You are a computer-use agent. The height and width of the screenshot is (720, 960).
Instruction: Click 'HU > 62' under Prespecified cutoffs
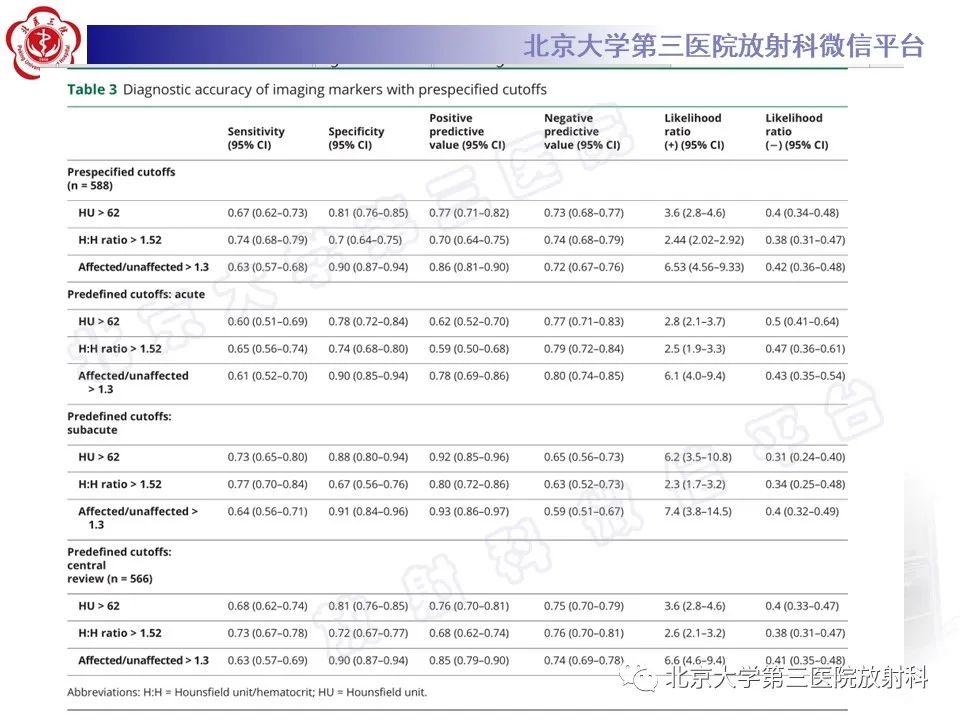coord(99,212)
